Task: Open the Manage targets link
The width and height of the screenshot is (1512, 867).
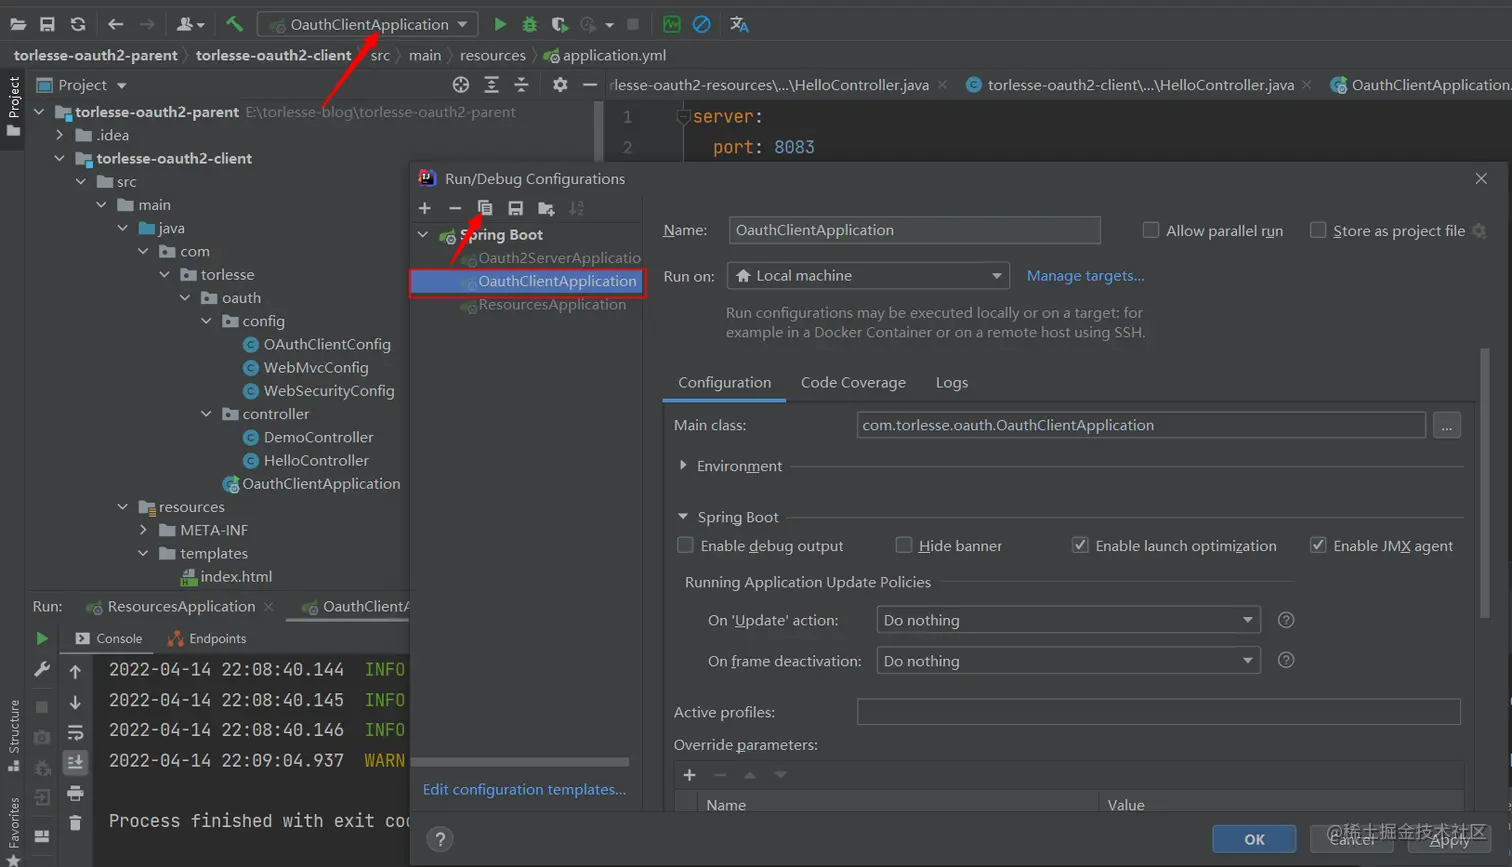Action: (1085, 276)
